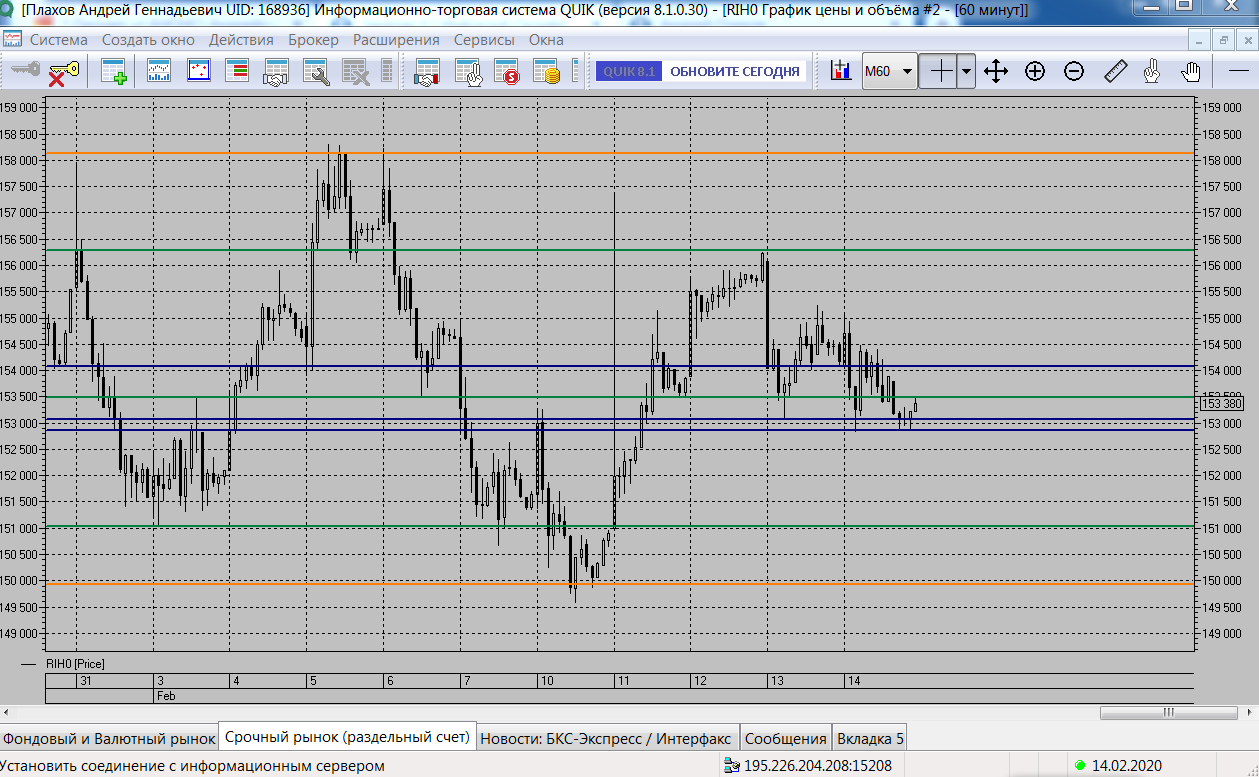Image resolution: width=1259 pixels, height=777 pixels.
Task: Minimize the inner chart window
Action: (x=1201, y=40)
